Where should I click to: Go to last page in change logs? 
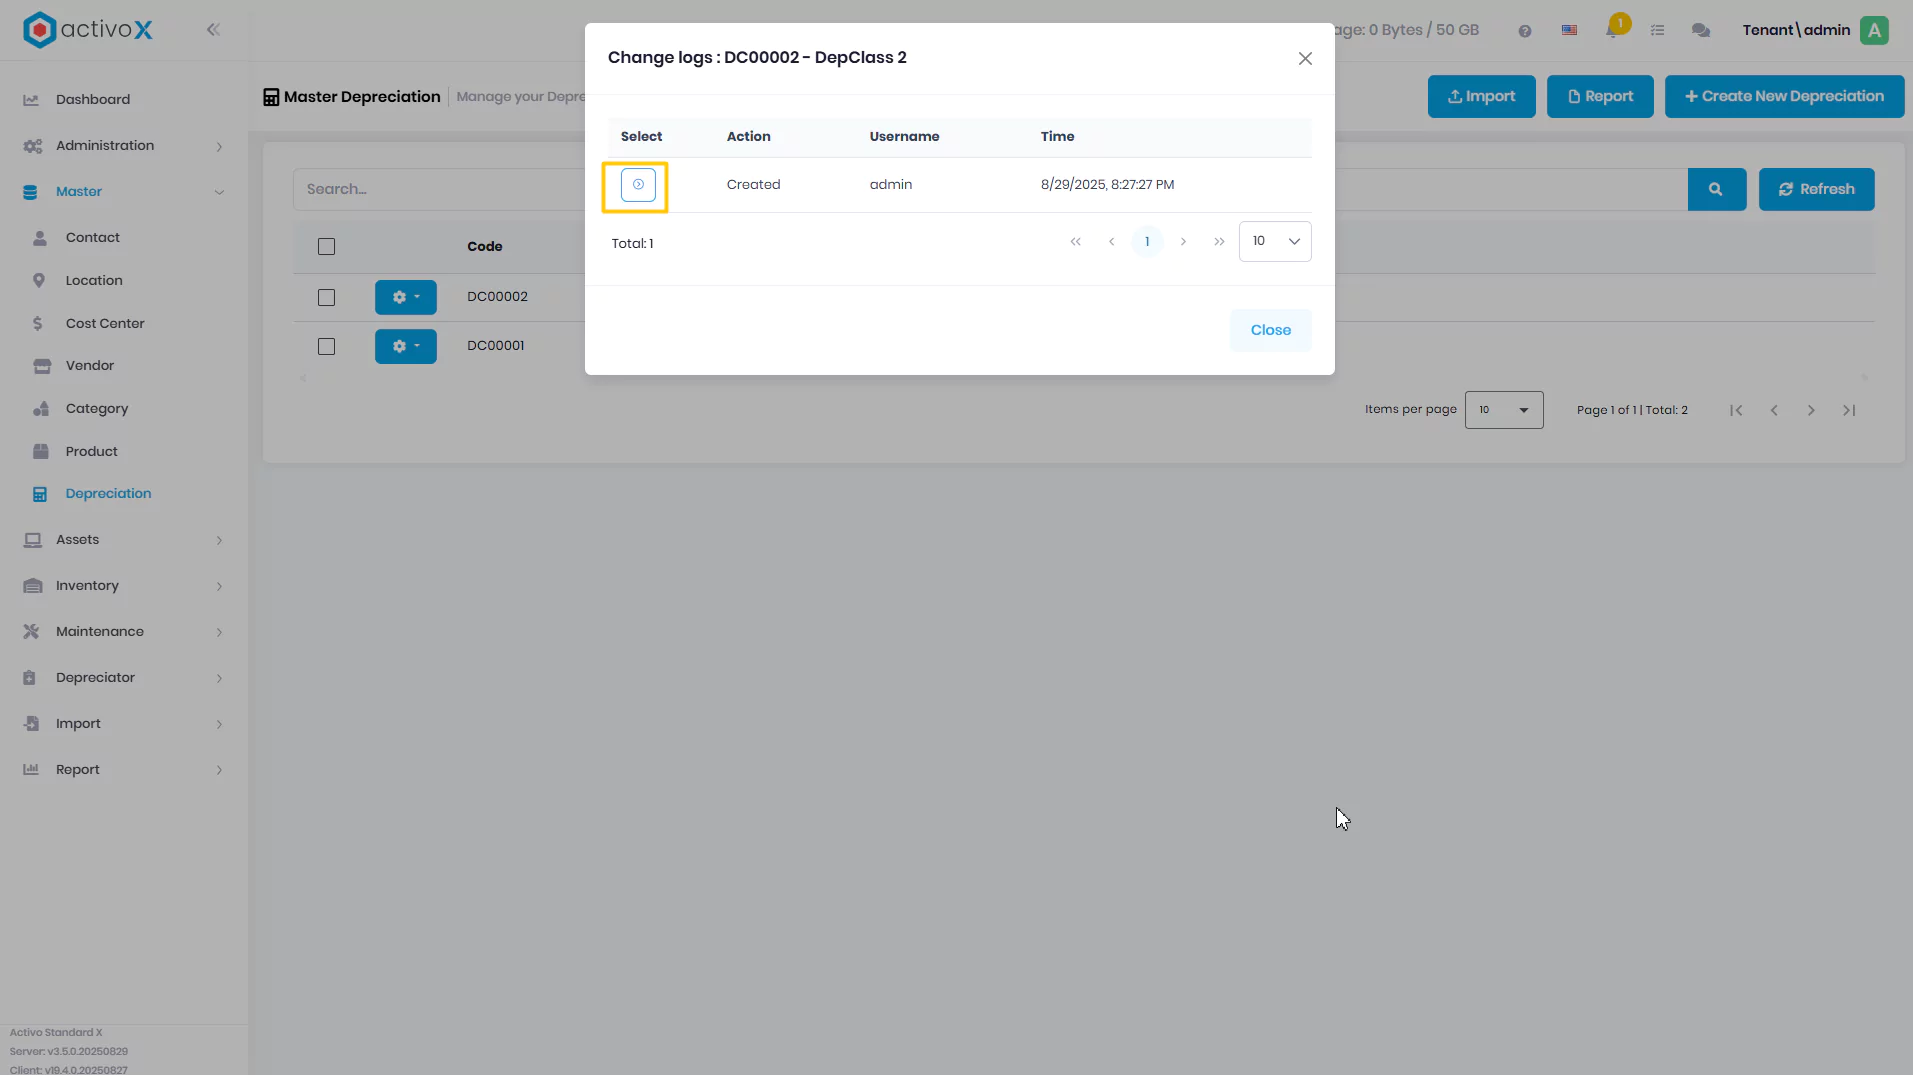tap(1219, 242)
